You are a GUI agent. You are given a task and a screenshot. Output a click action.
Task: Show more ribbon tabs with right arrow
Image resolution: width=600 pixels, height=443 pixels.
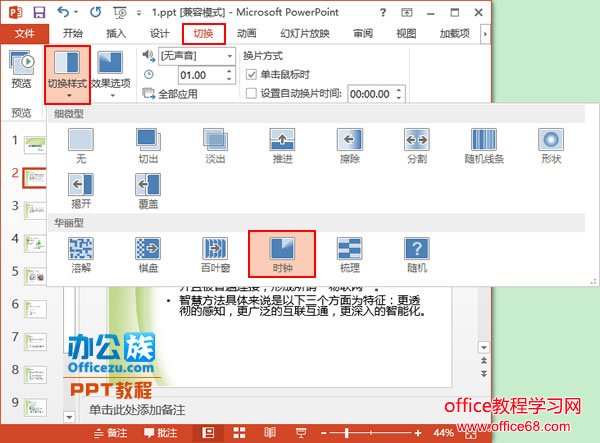[485, 34]
